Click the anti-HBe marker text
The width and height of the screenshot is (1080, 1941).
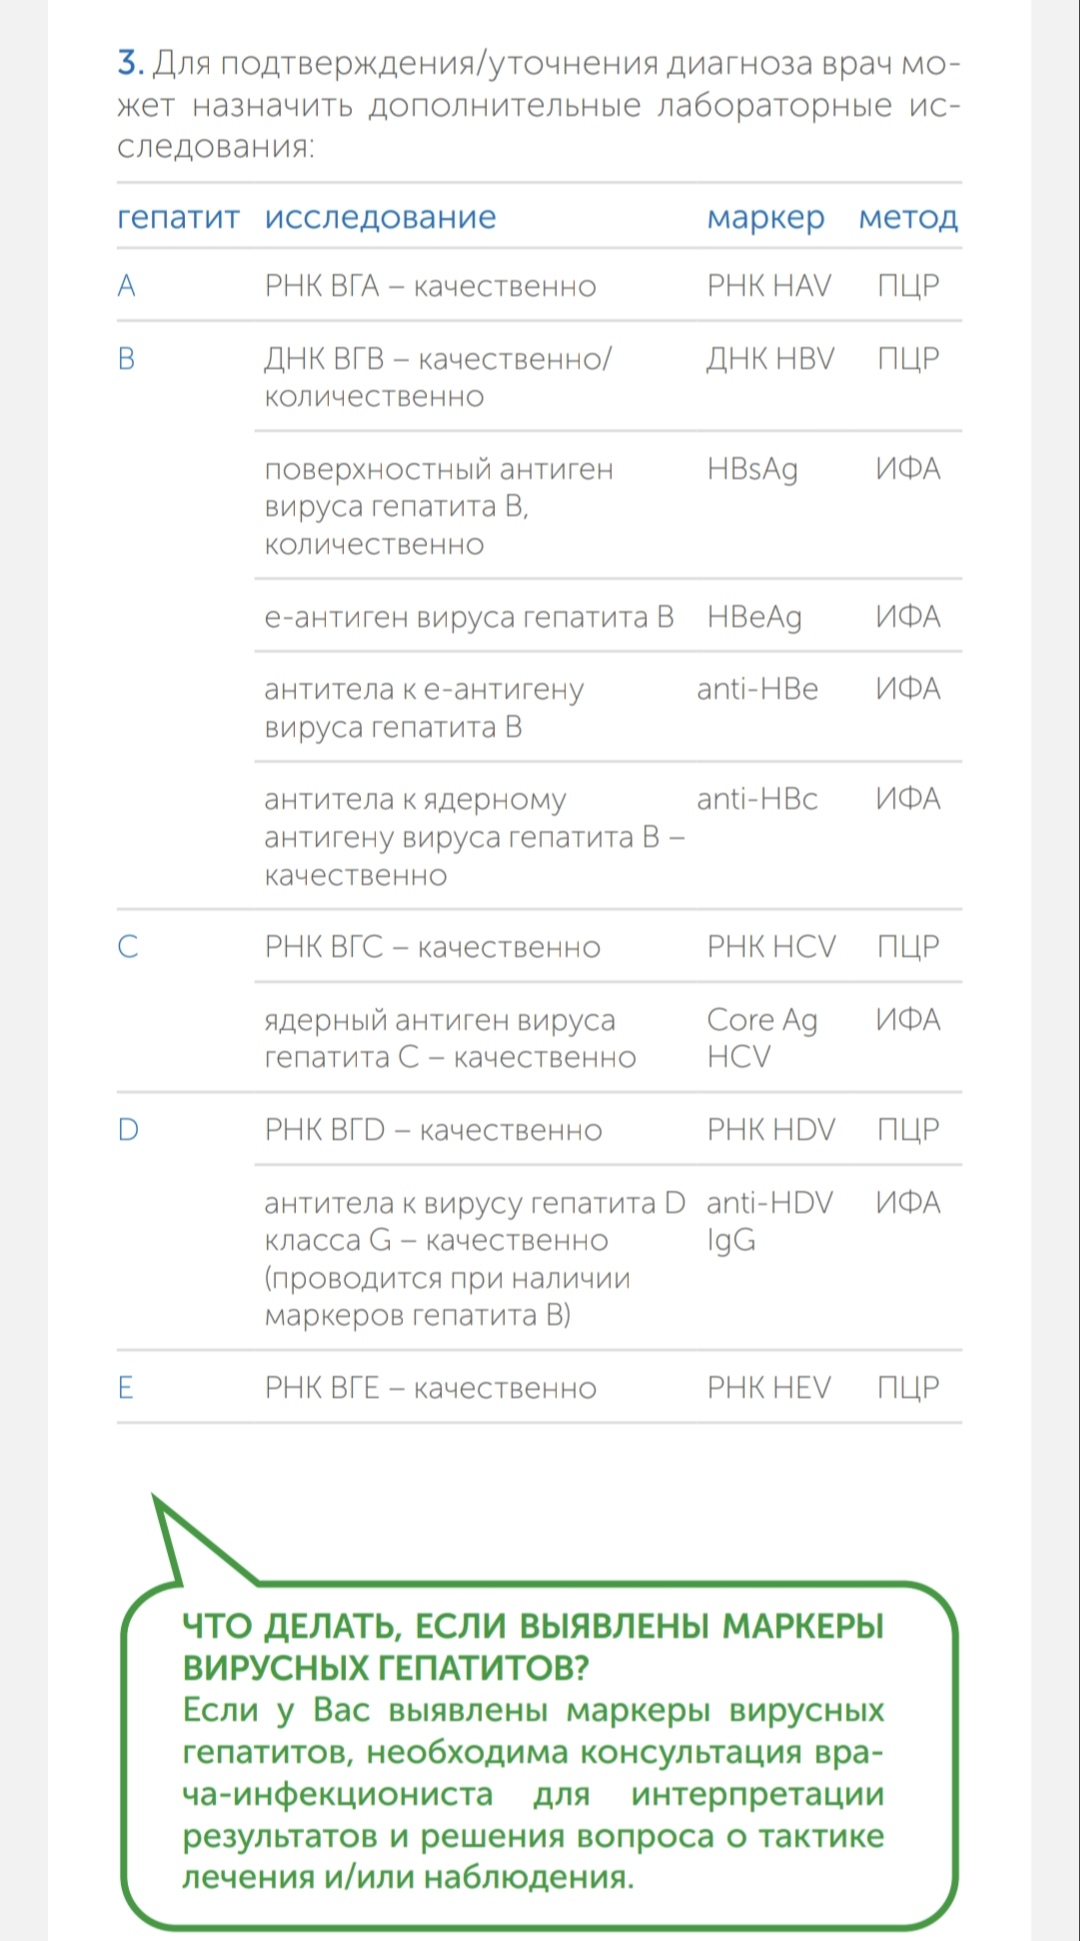(757, 689)
